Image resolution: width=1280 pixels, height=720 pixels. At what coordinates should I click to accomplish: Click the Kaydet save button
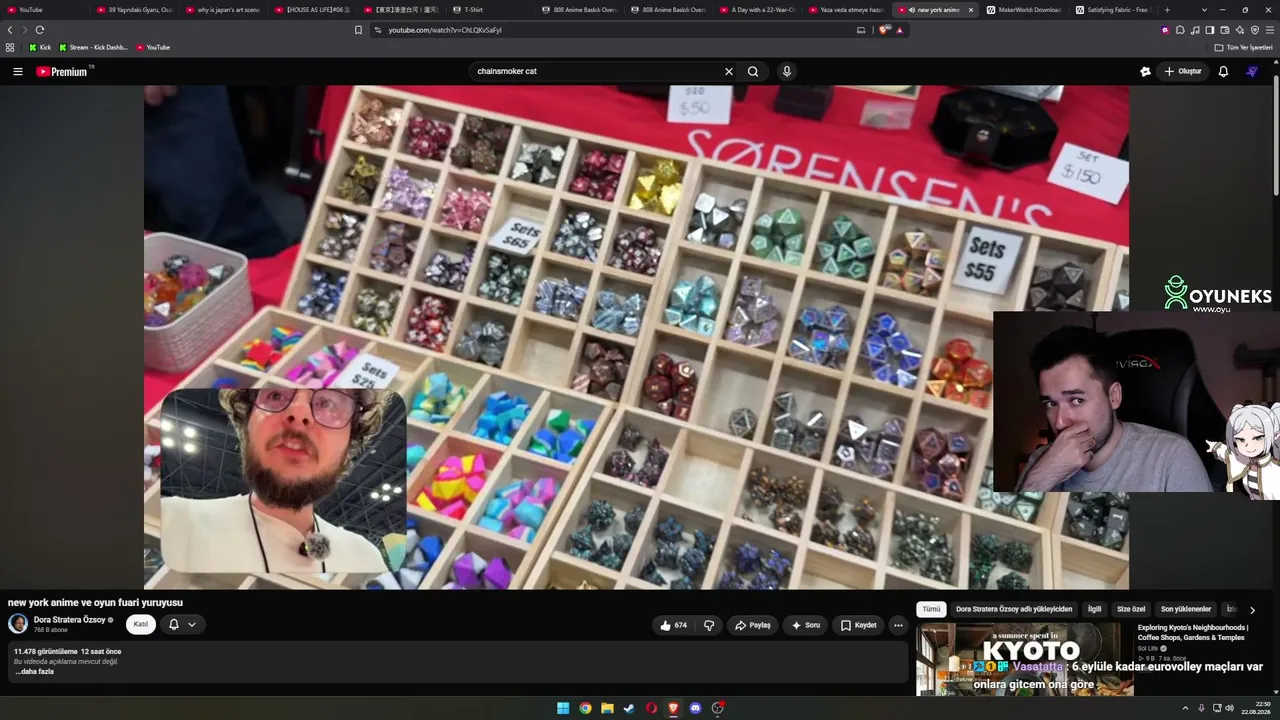point(858,625)
